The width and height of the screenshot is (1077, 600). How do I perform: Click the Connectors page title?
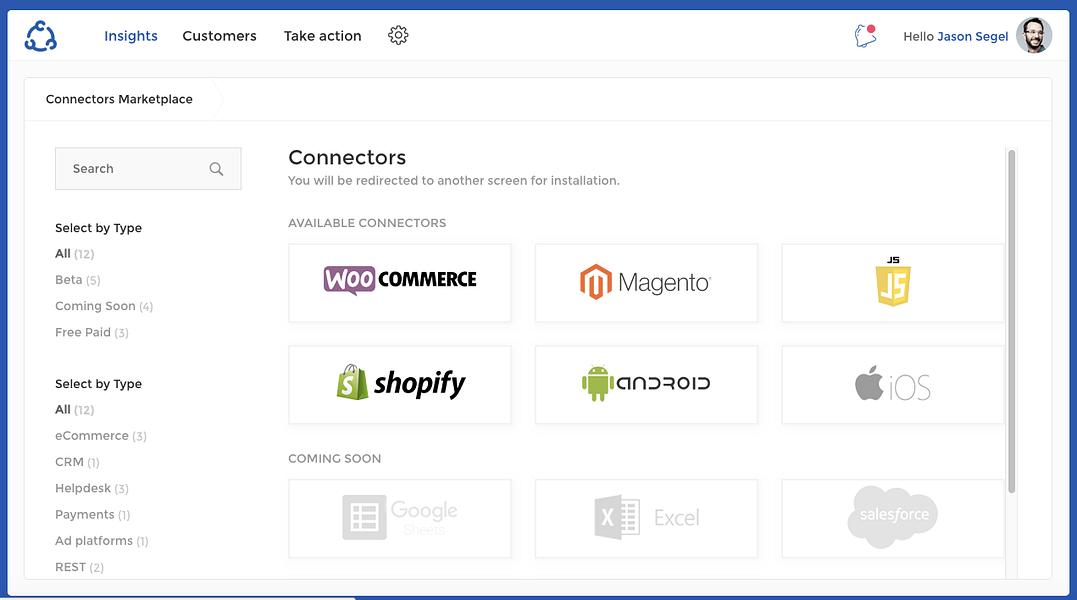(347, 157)
